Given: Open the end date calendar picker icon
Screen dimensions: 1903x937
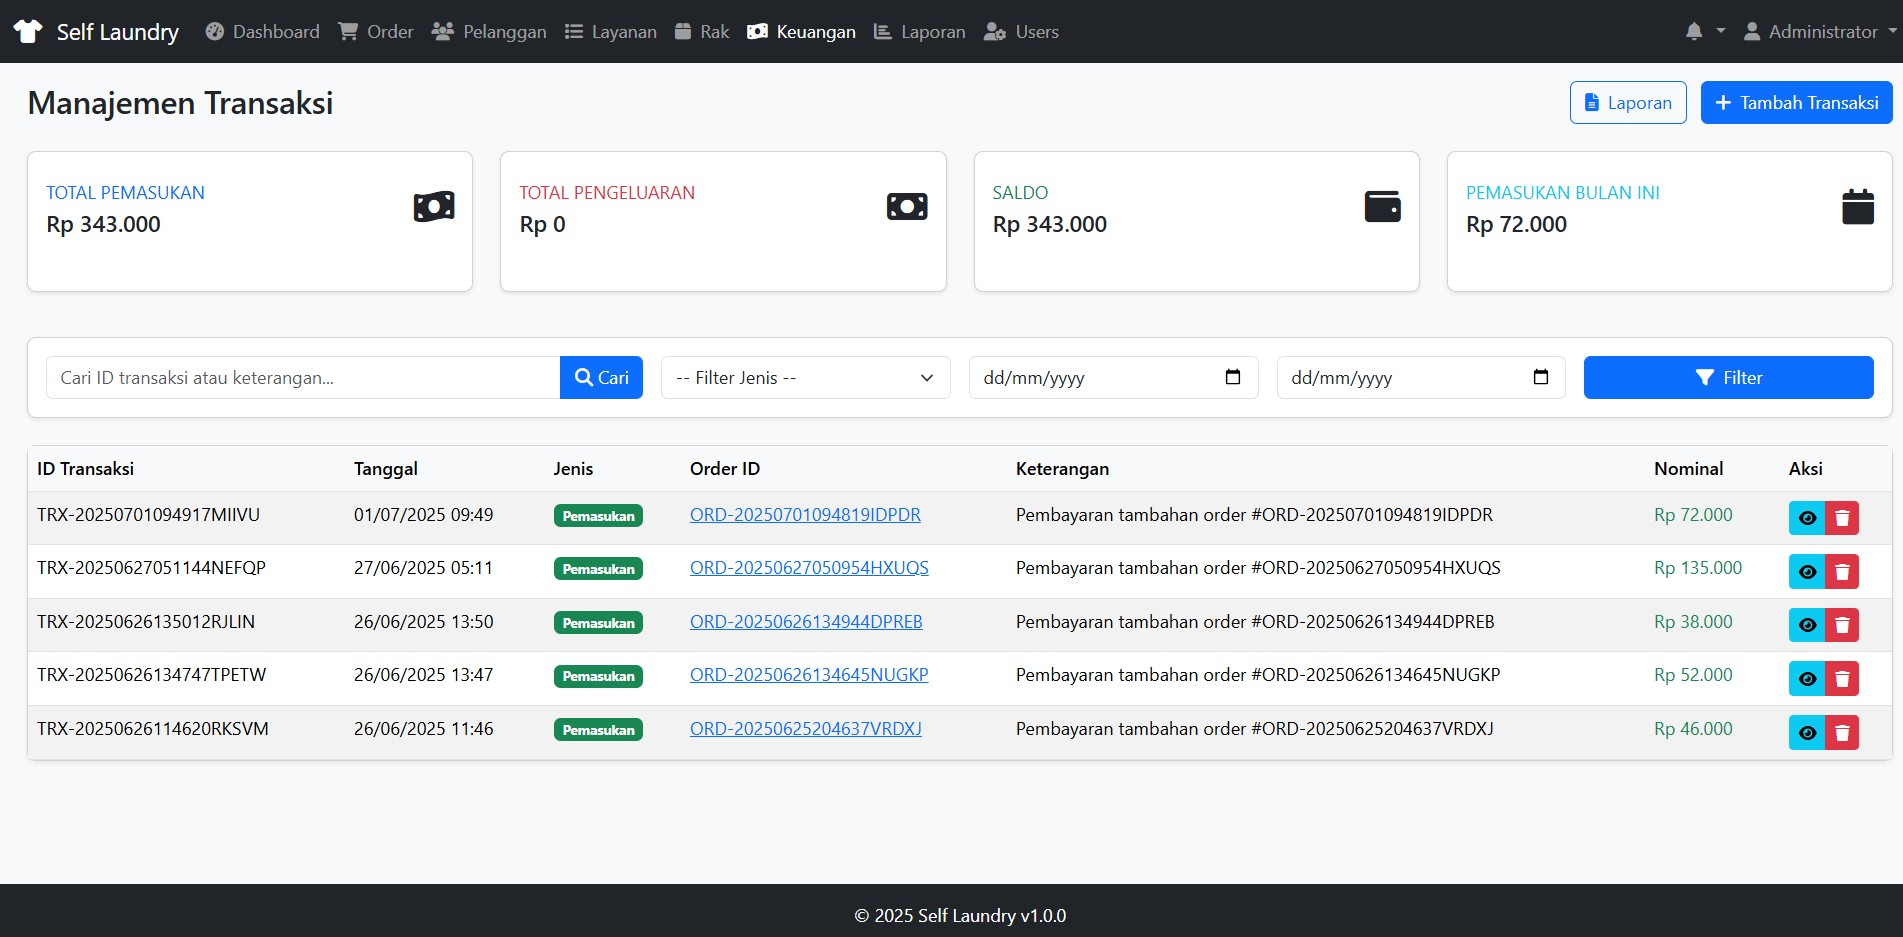Looking at the screenshot, I should click(x=1541, y=377).
